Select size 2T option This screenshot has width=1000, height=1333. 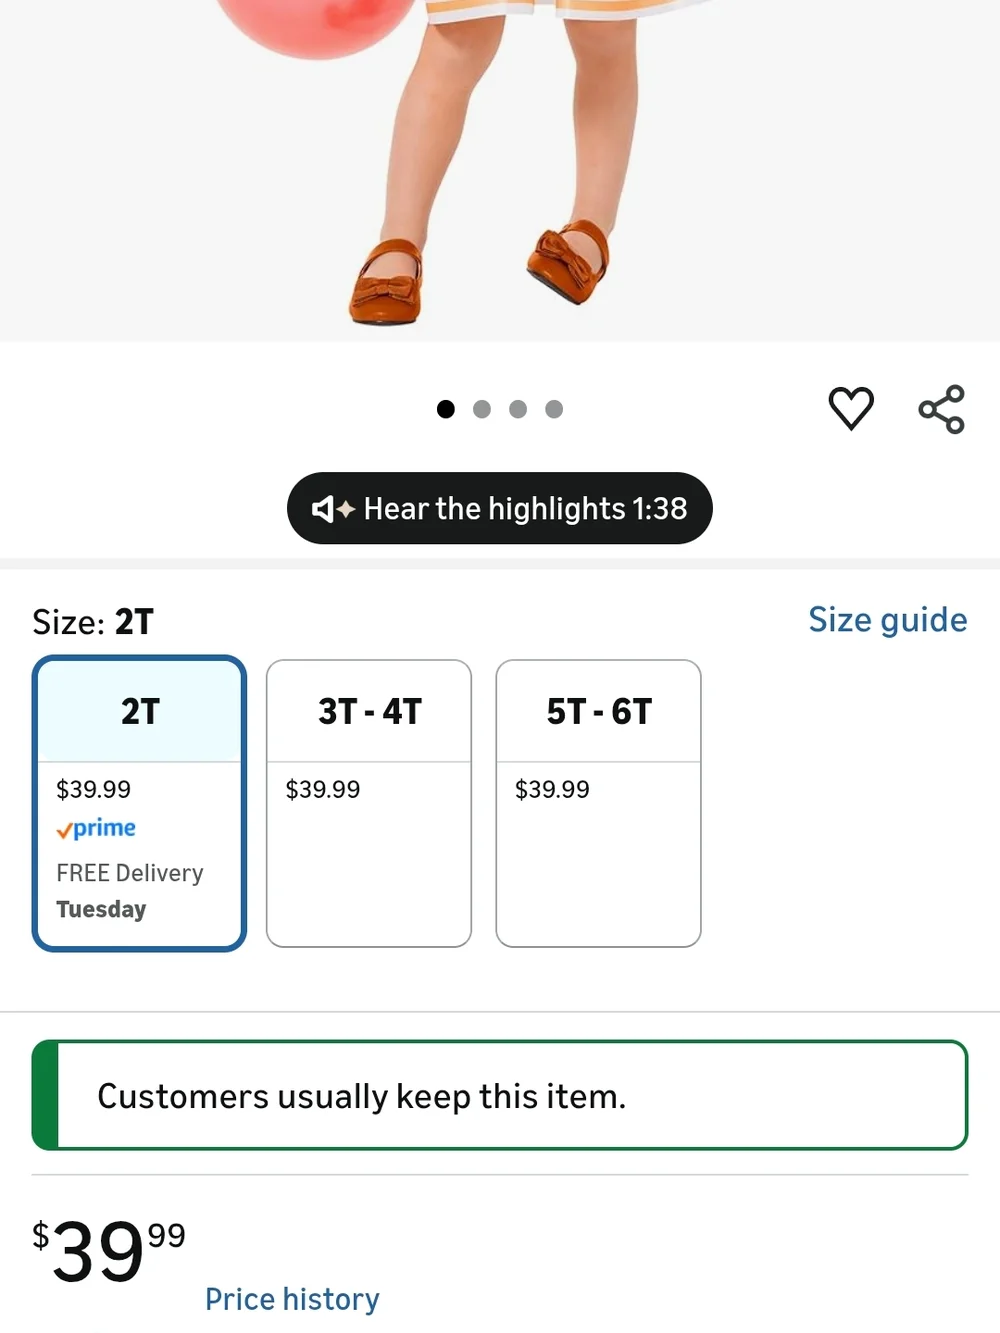[x=139, y=803]
